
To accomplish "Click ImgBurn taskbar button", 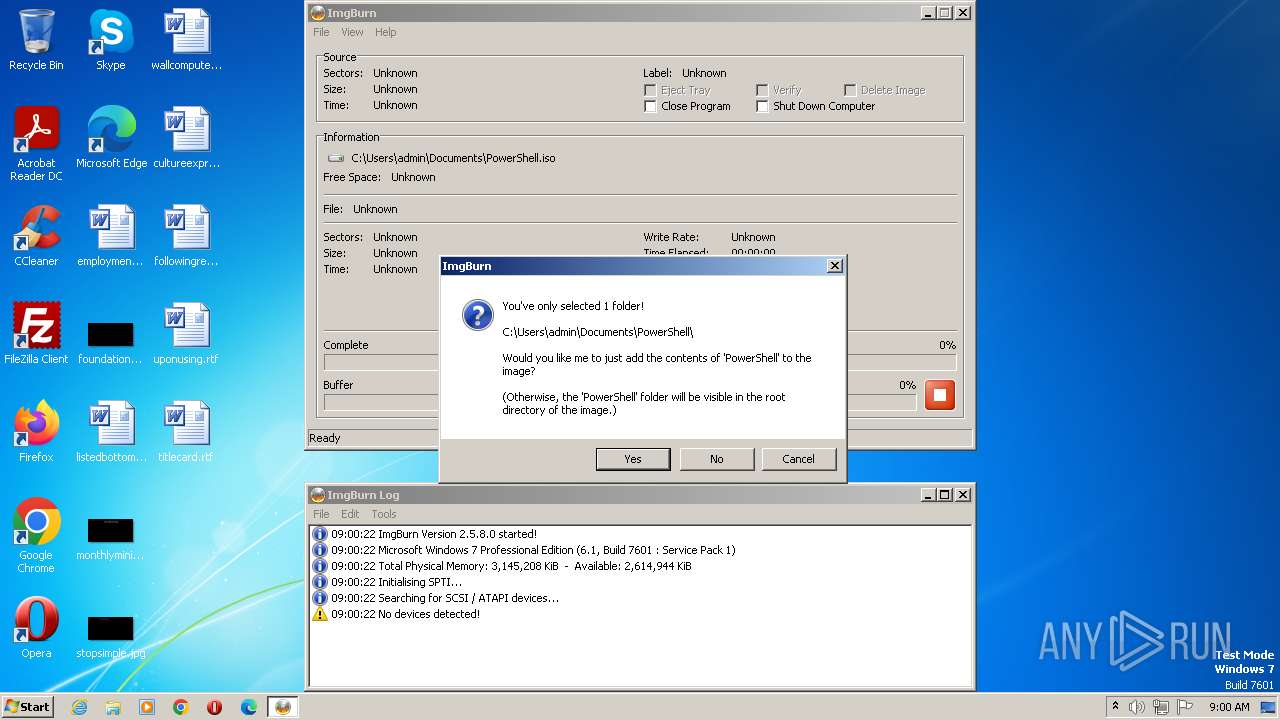I will click(x=283, y=707).
